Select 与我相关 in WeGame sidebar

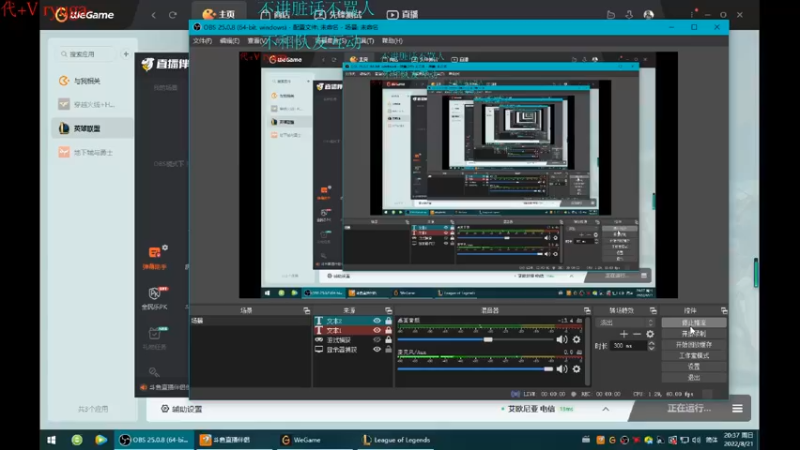point(93,81)
